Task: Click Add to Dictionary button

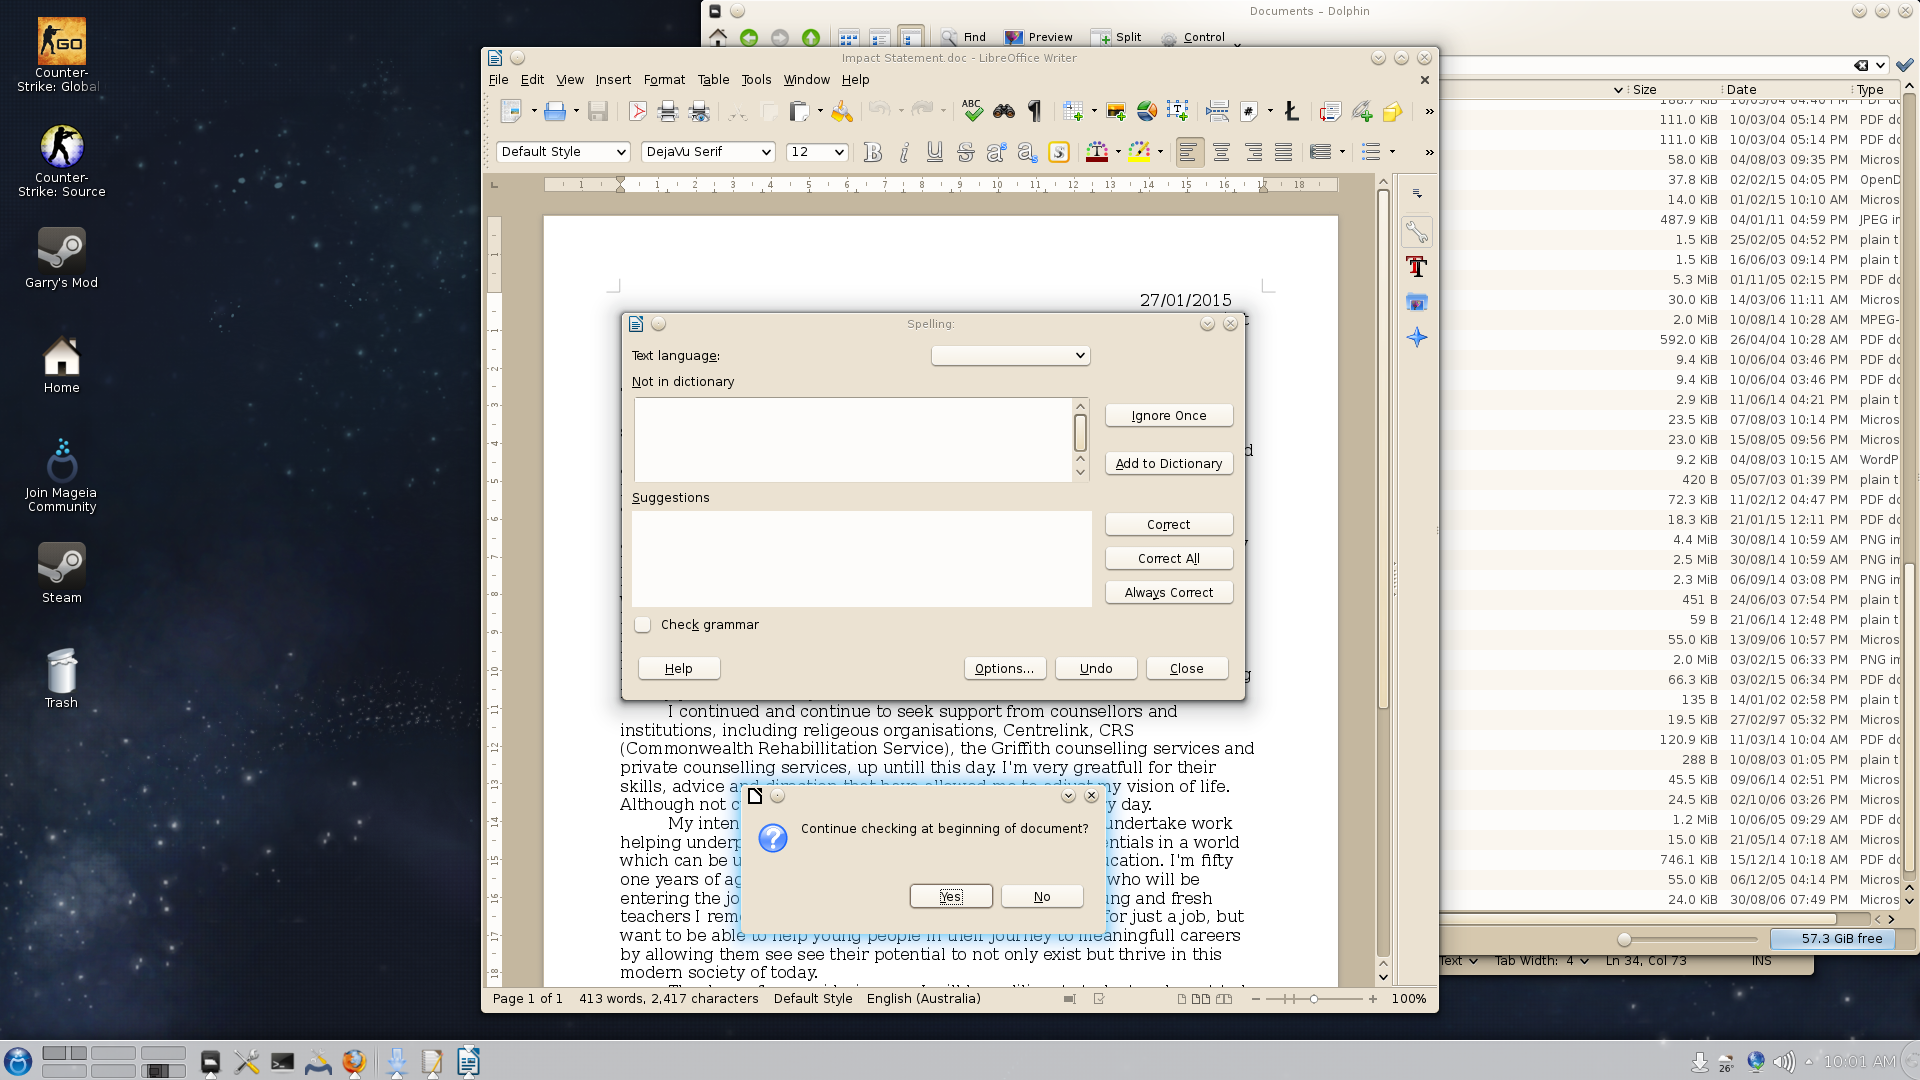Action: click(1169, 464)
